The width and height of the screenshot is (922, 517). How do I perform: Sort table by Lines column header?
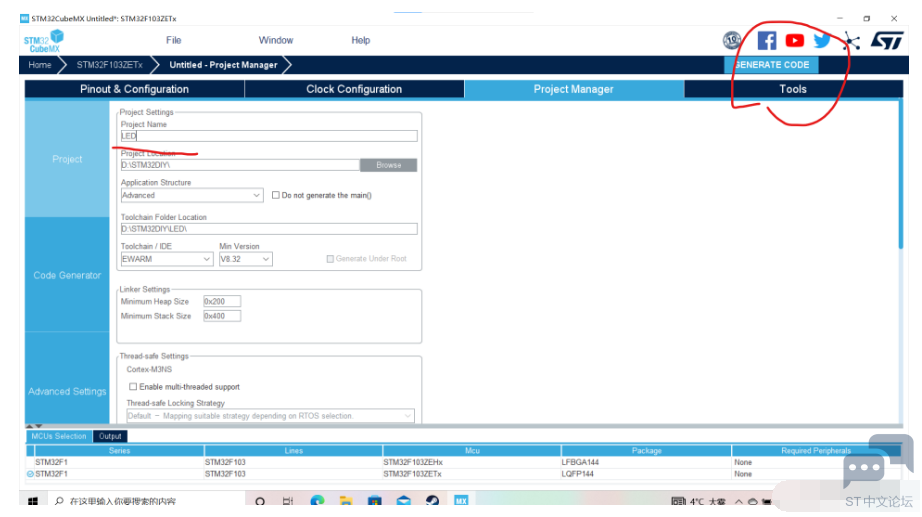pyautogui.click(x=293, y=451)
